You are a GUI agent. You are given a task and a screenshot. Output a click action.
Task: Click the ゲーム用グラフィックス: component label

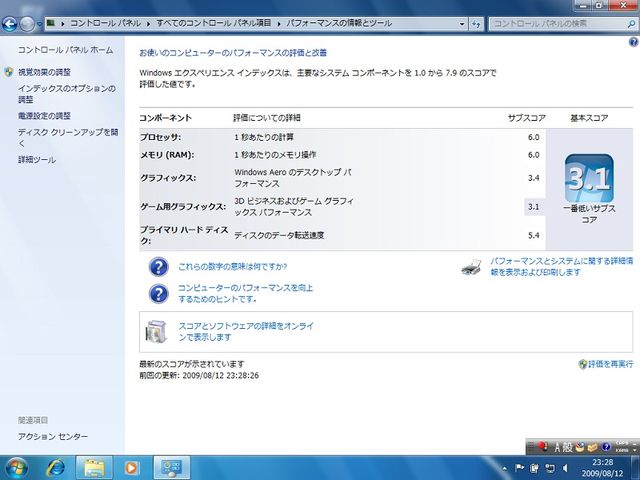[x=183, y=207]
